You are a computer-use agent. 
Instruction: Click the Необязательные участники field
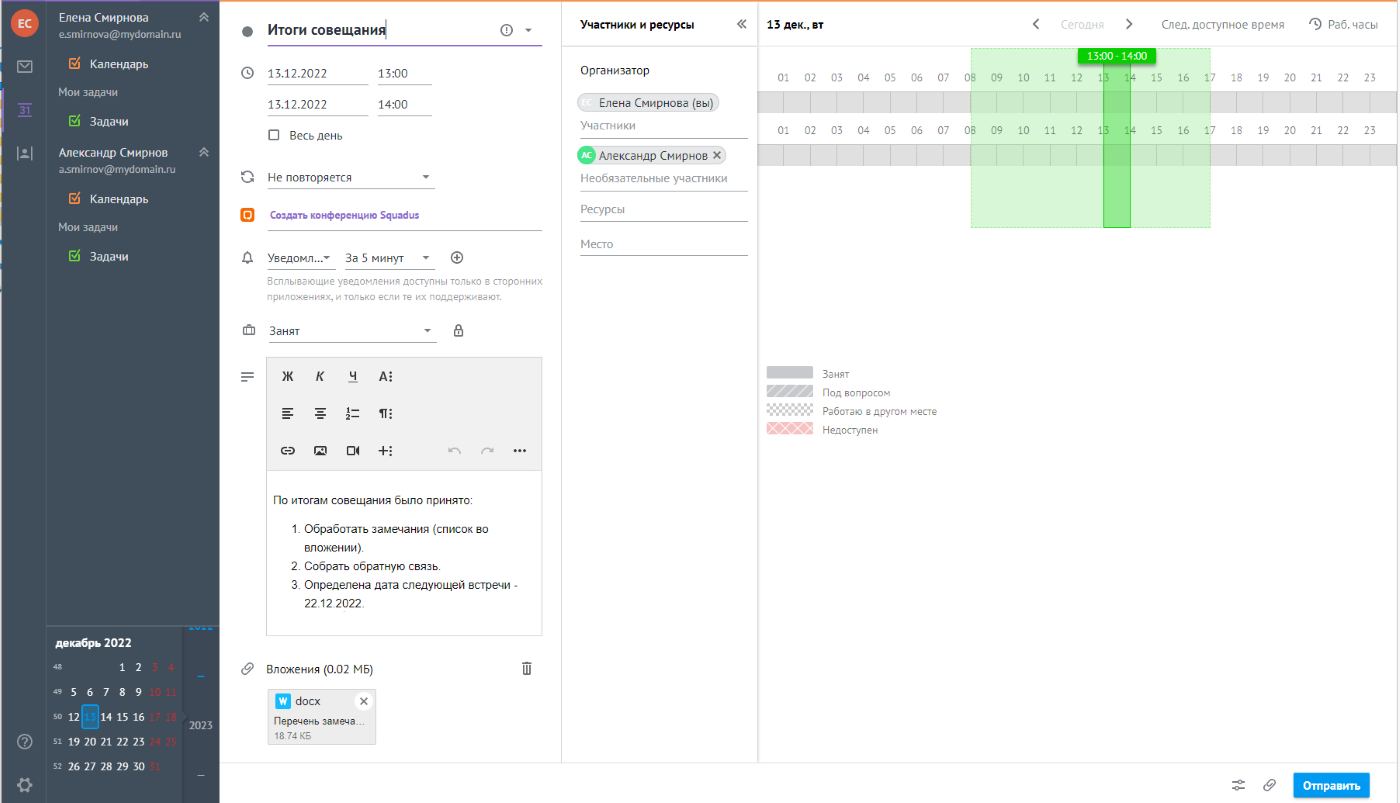(x=664, y=178)
